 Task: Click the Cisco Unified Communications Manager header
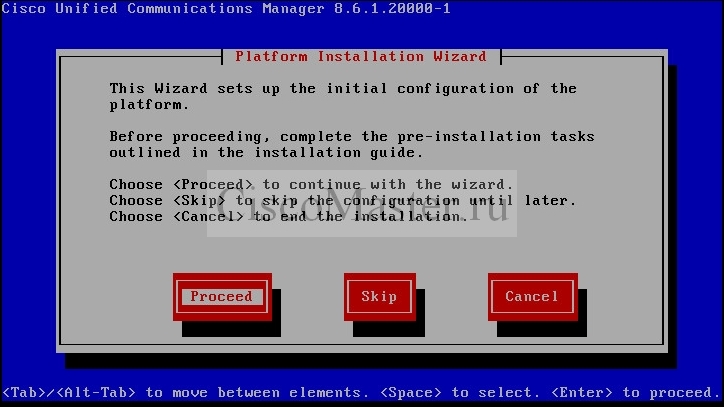[163, 8]
